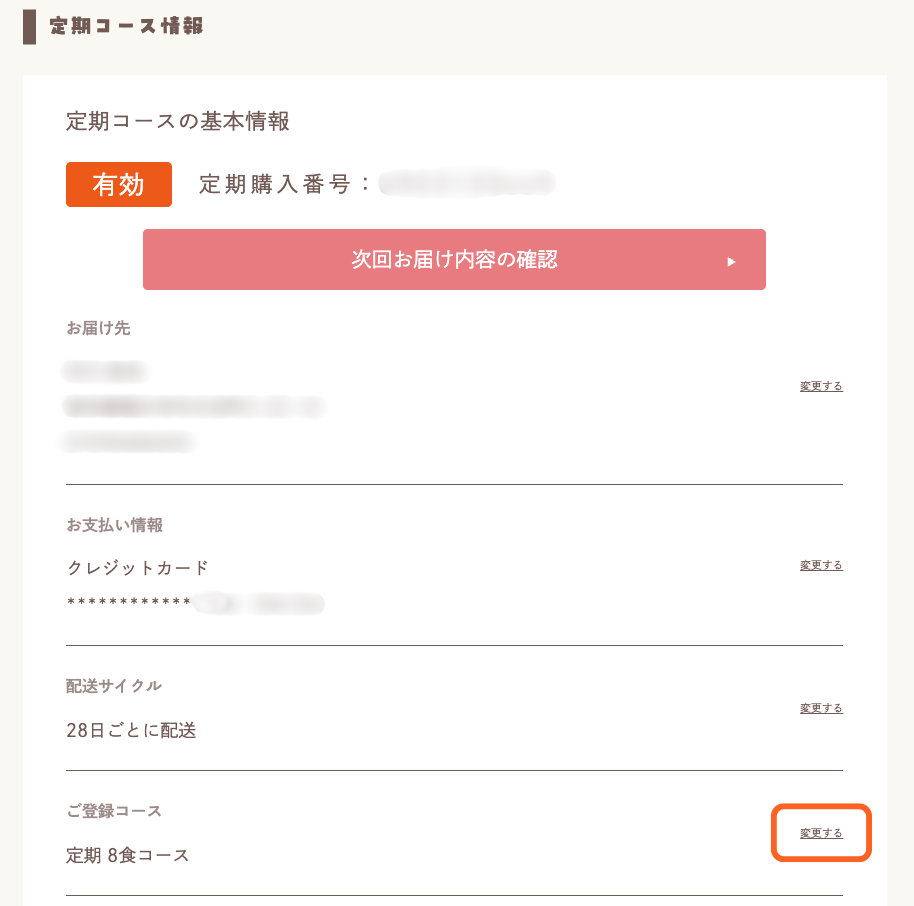Select the お届け先 section label

pyautogui.click(x=97, y=328)
